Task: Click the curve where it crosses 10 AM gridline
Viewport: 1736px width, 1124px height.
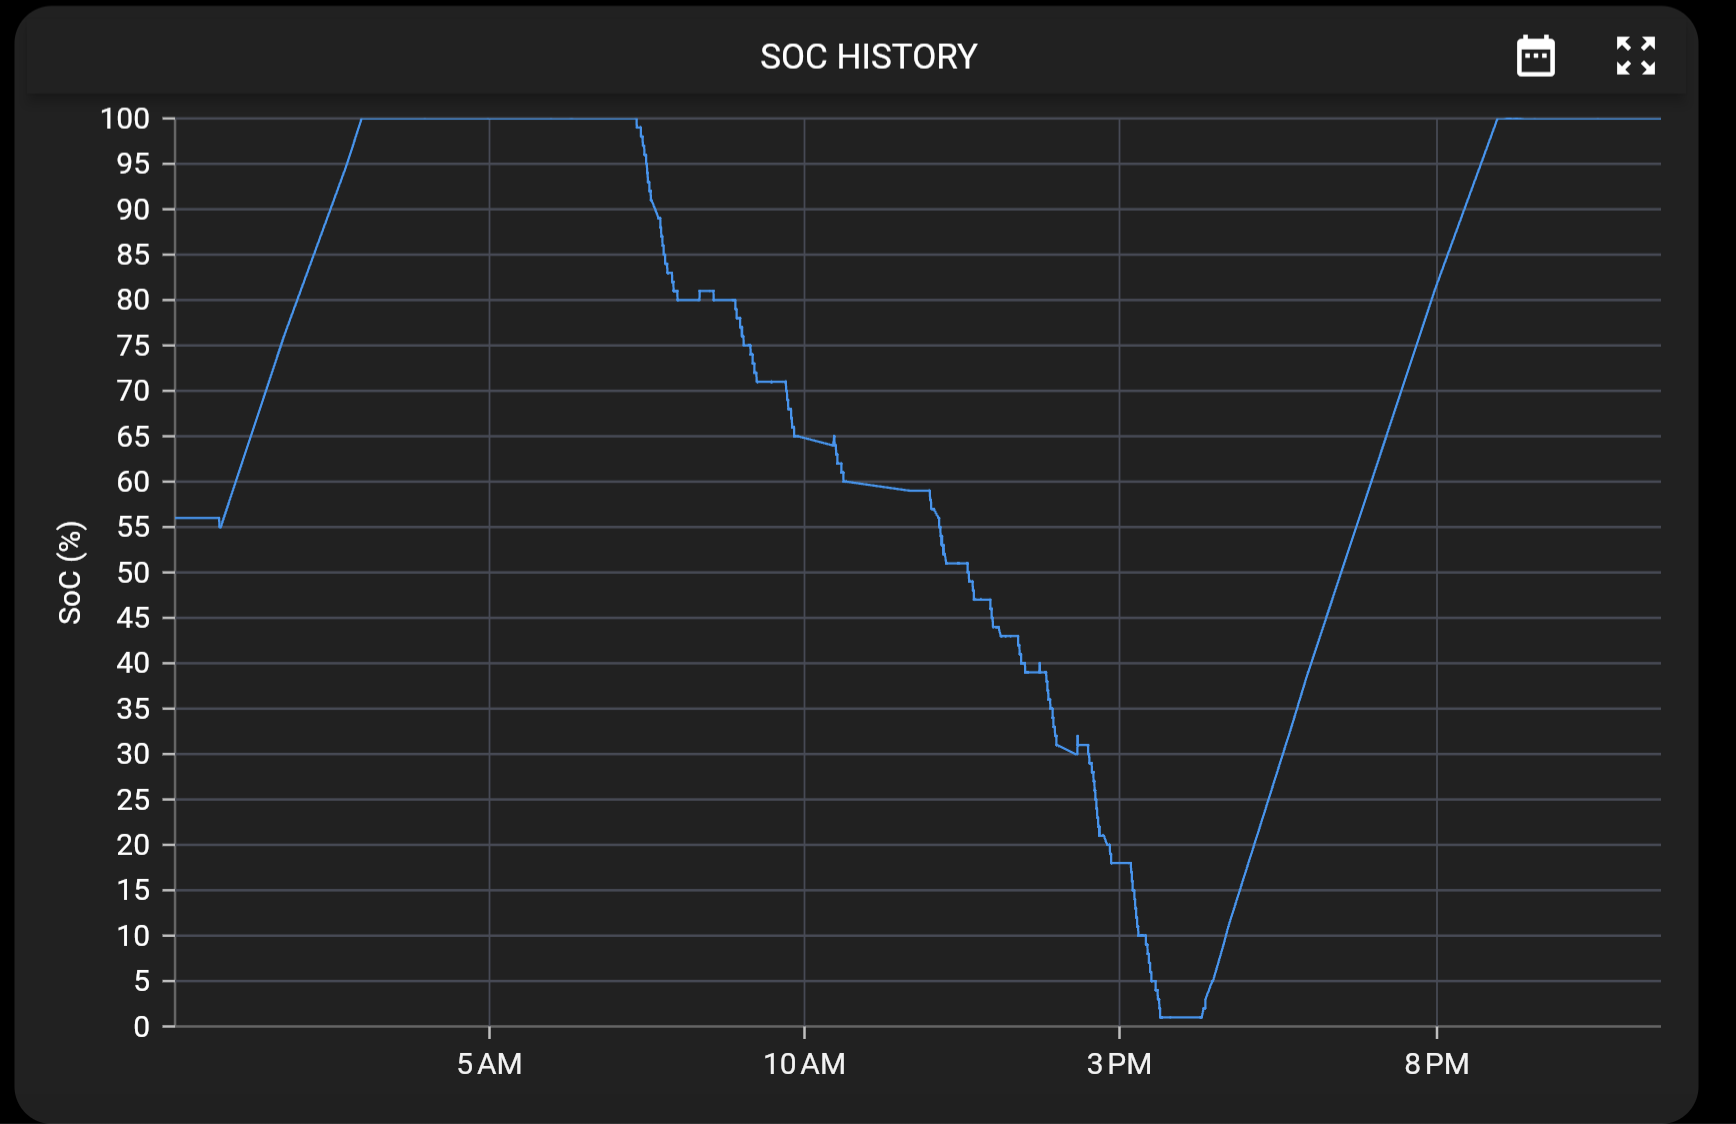Action: point(804,438)
